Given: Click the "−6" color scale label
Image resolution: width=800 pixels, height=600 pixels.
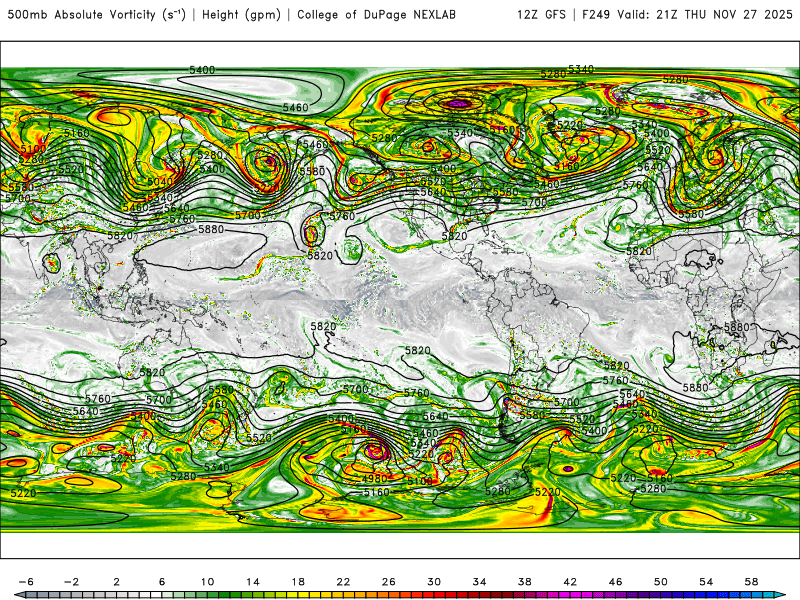Looking at the screenshot, I should point(27,582).
